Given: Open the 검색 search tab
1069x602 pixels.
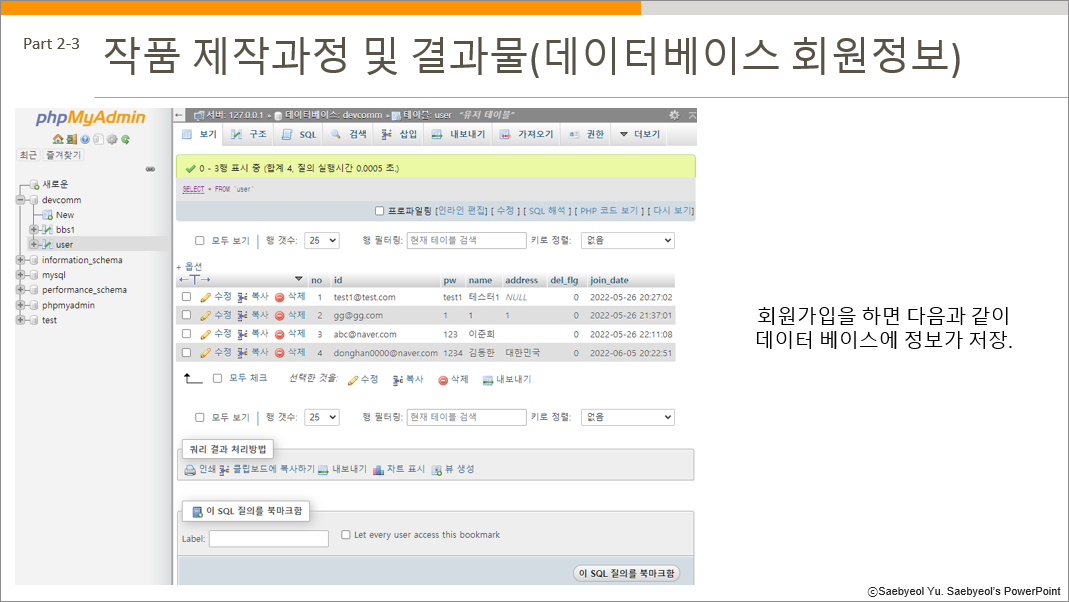Looking at the screenshot, I should pyautogui.click(x=349, y=134).
